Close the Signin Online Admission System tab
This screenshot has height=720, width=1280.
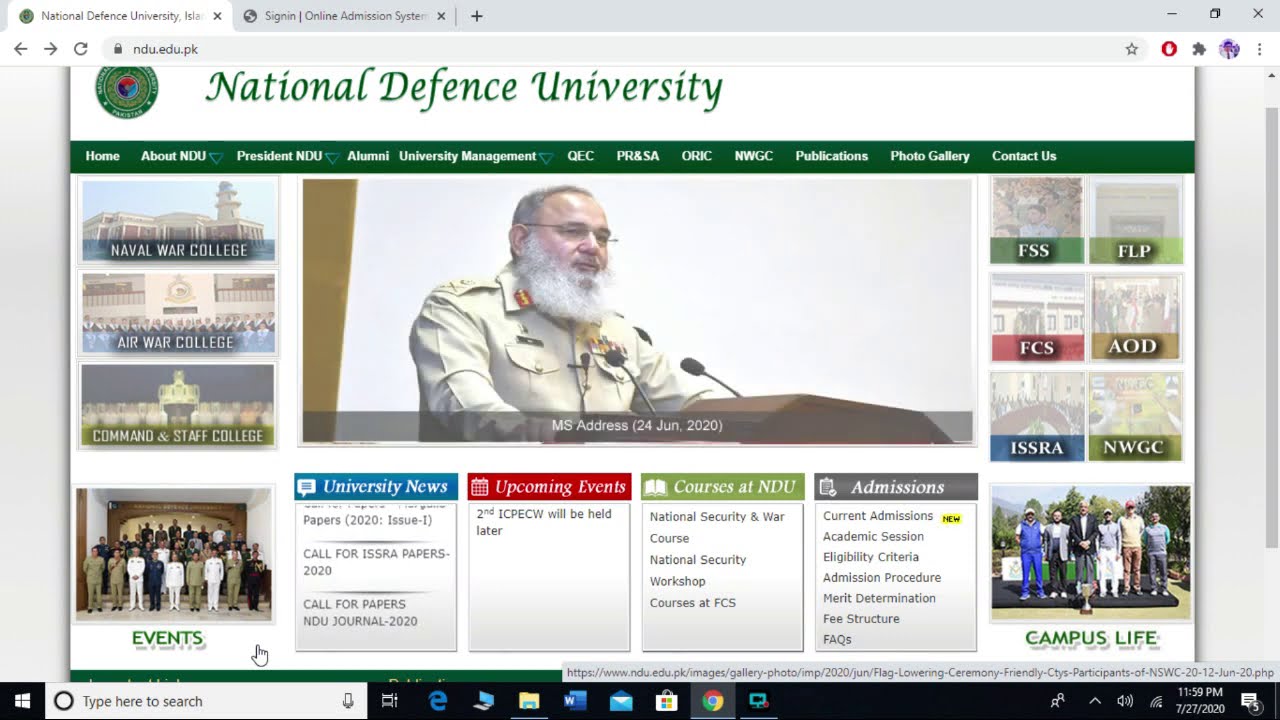tap(441, 16)
